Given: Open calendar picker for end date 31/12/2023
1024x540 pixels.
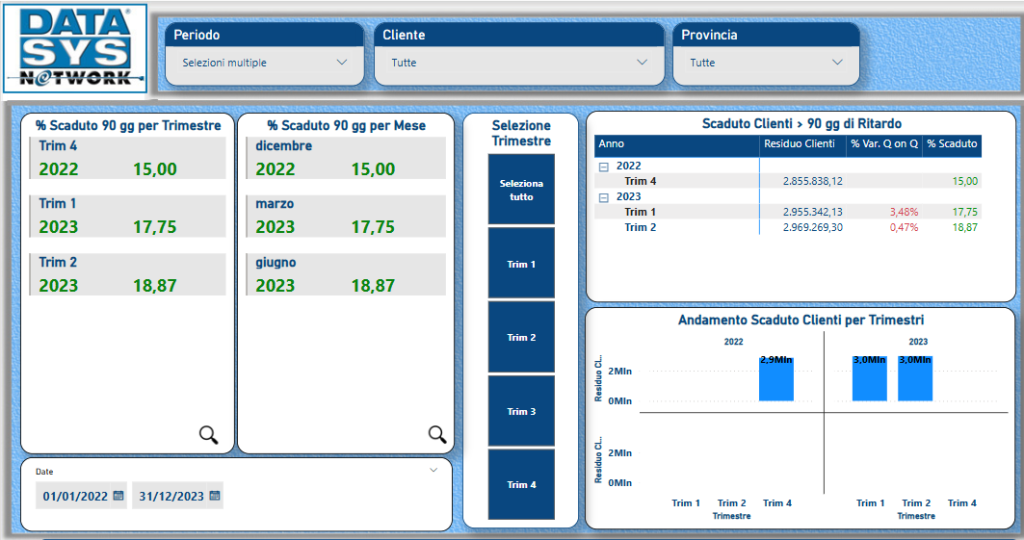Looking at the screenshot, I should pyautogui.click(x=215, y=495).
